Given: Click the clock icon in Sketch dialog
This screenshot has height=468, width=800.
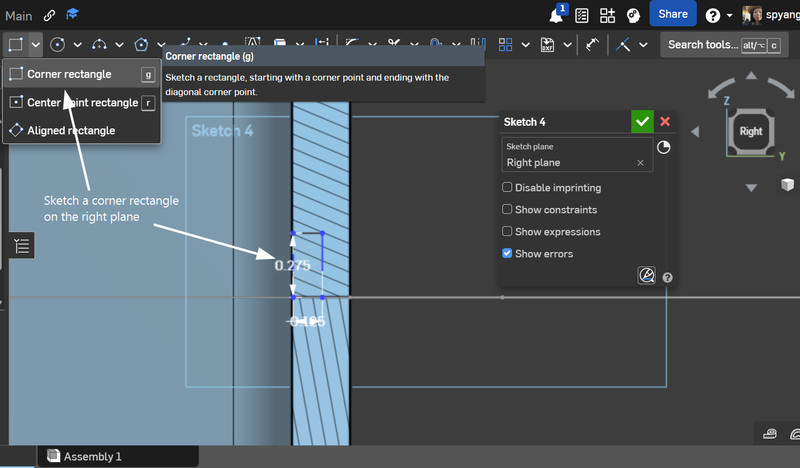Looking at the screenshot, I should click(x=663, y=147).
